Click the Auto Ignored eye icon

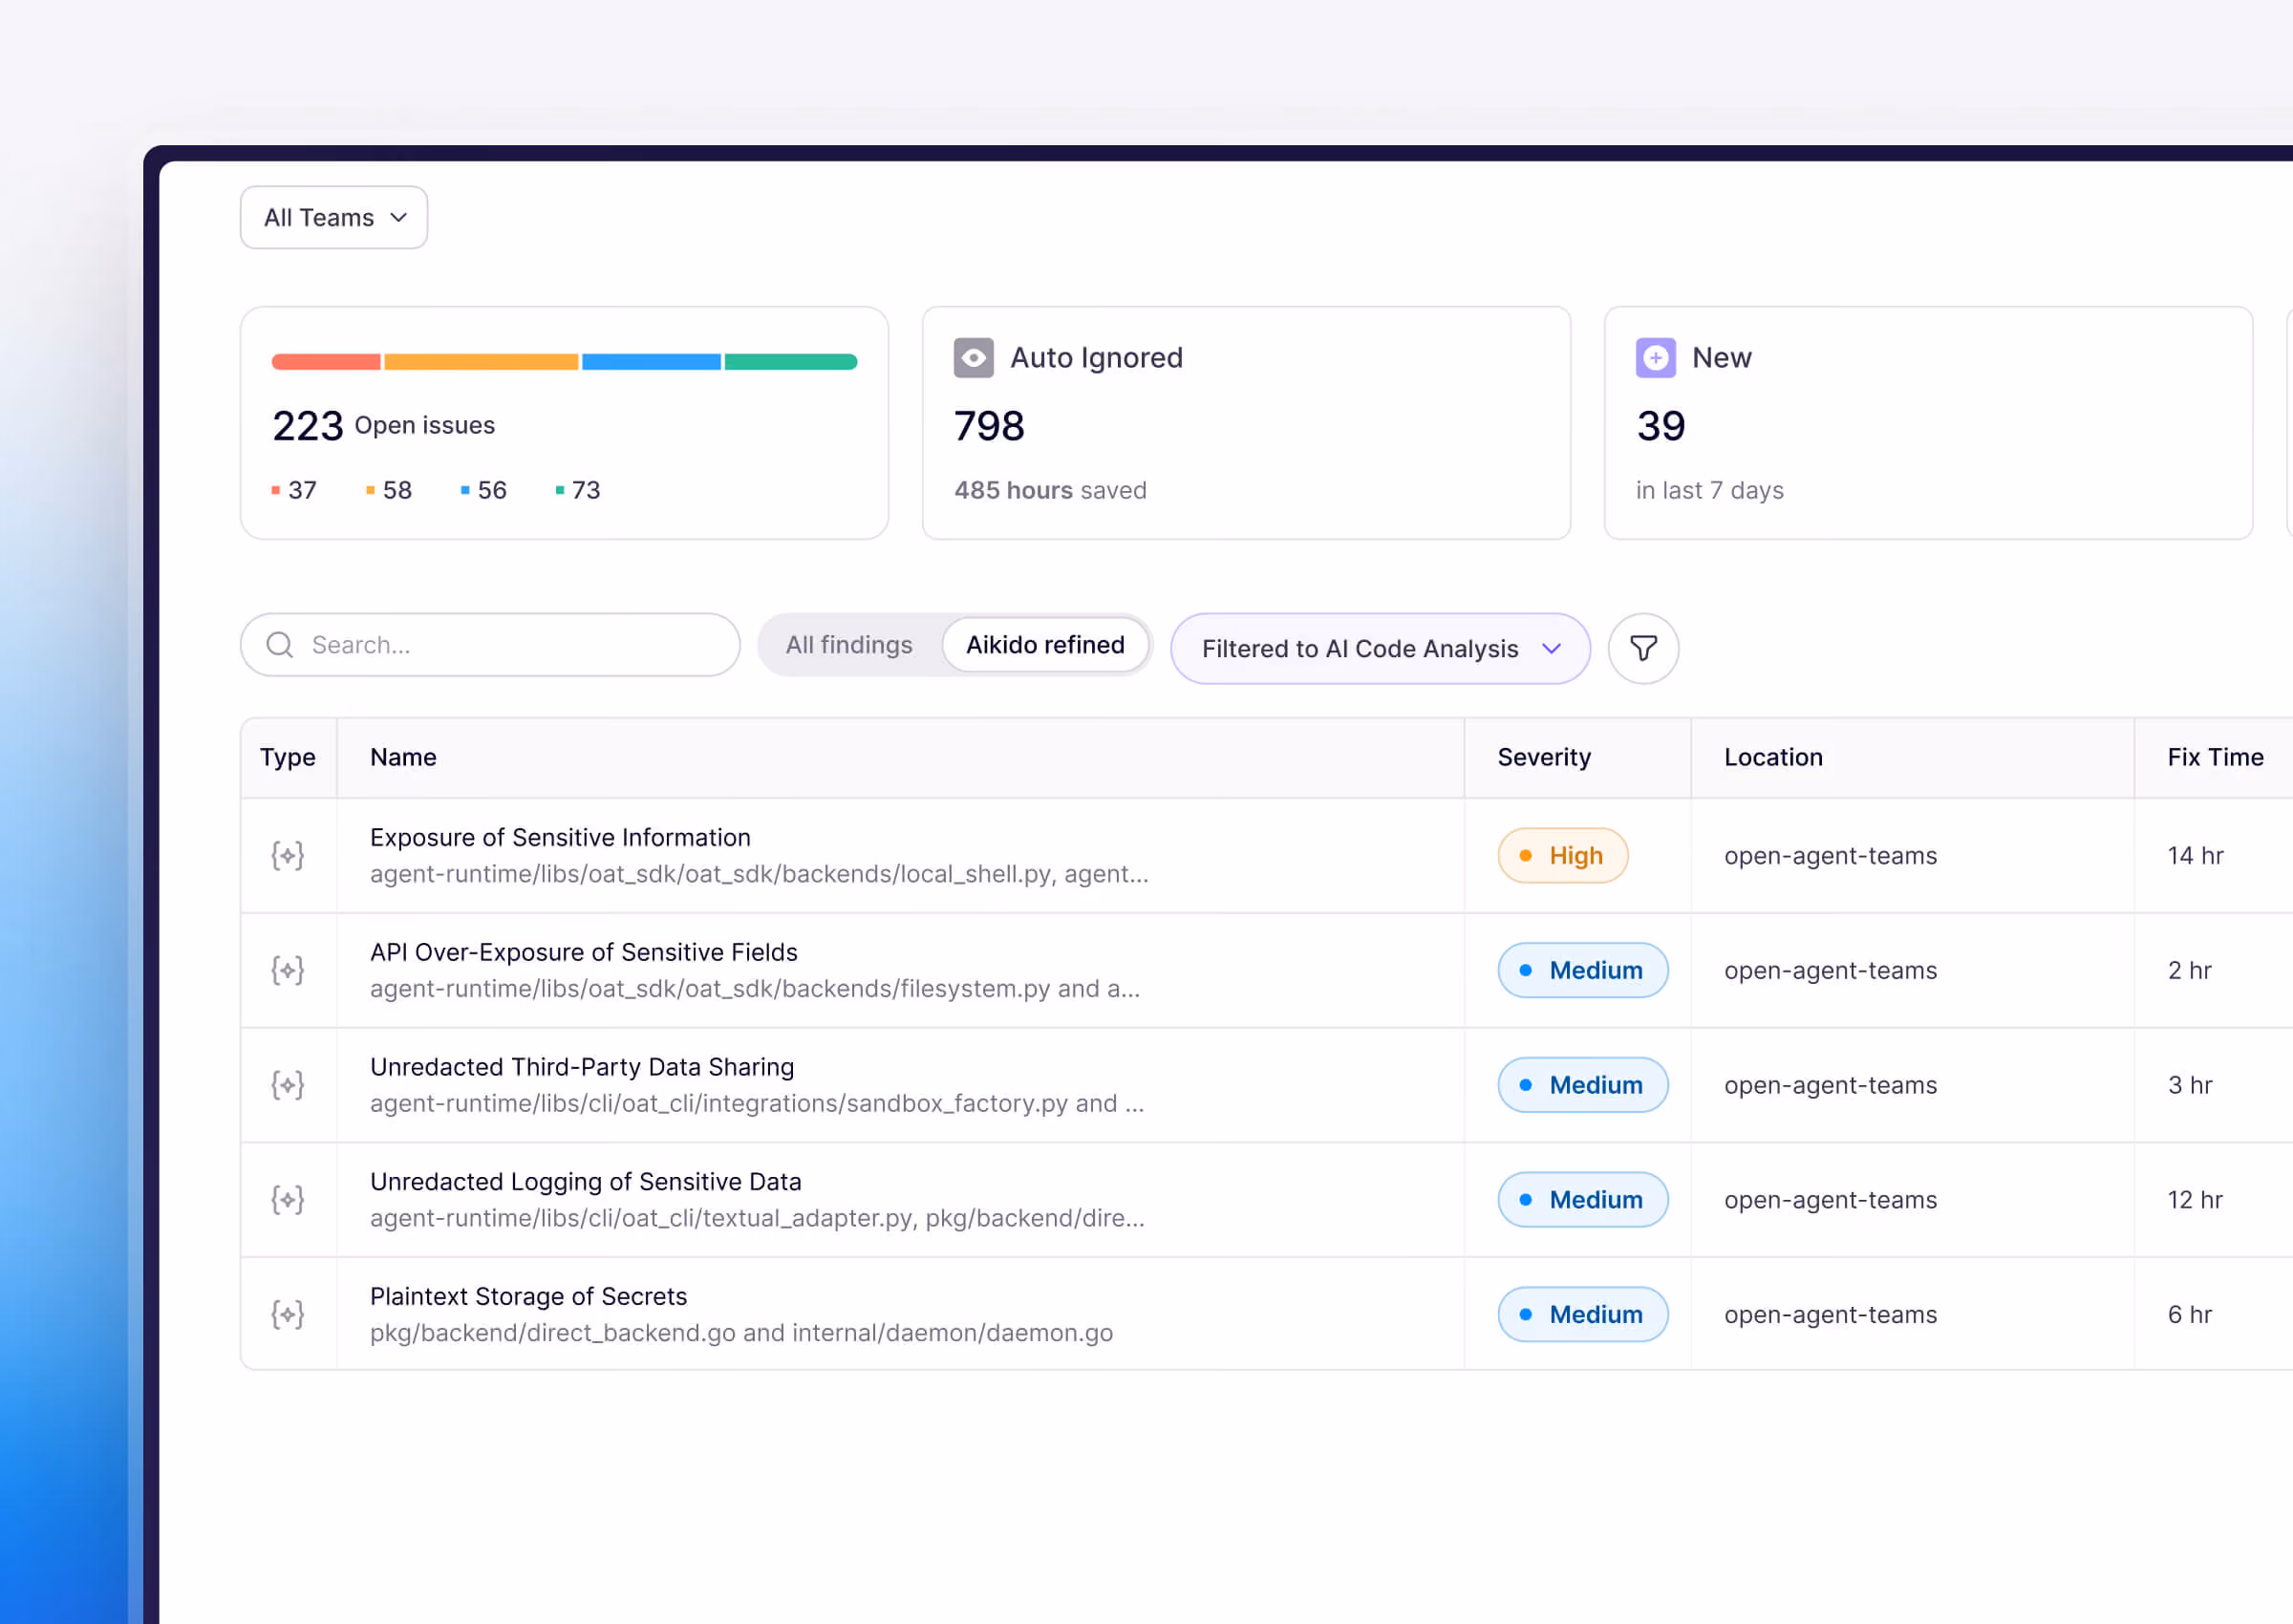coord(973,357)
